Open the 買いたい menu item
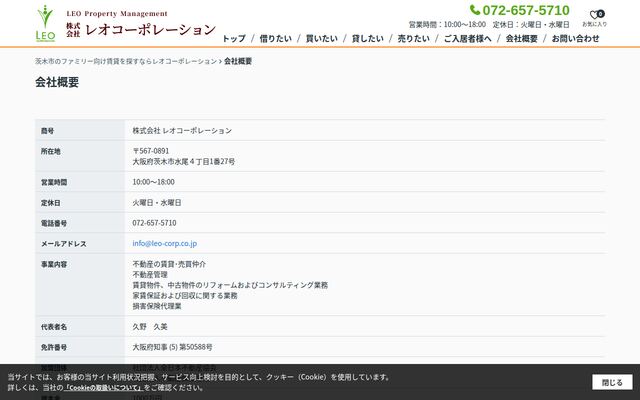 tap(322, 38)
